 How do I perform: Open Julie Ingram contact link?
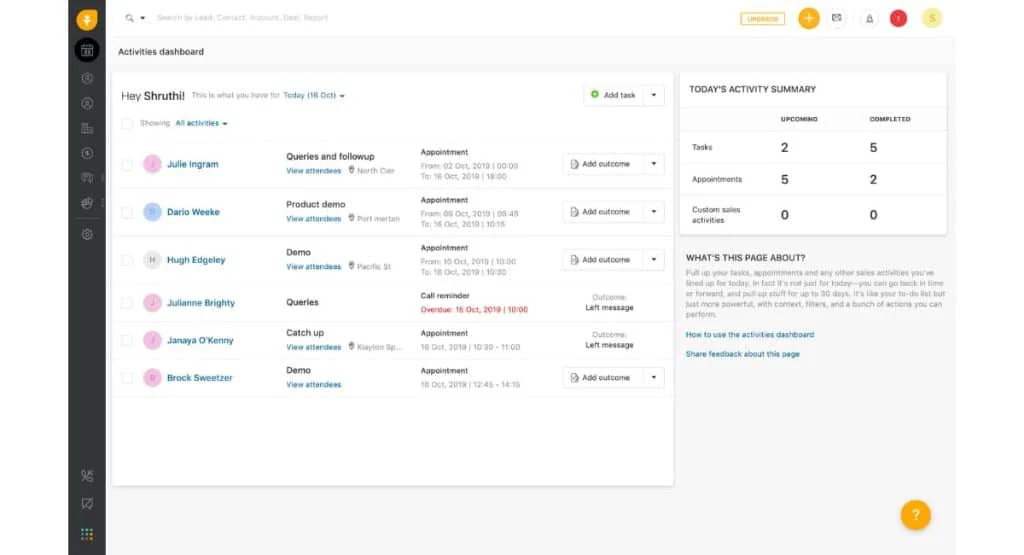click(x=193, y=164)
